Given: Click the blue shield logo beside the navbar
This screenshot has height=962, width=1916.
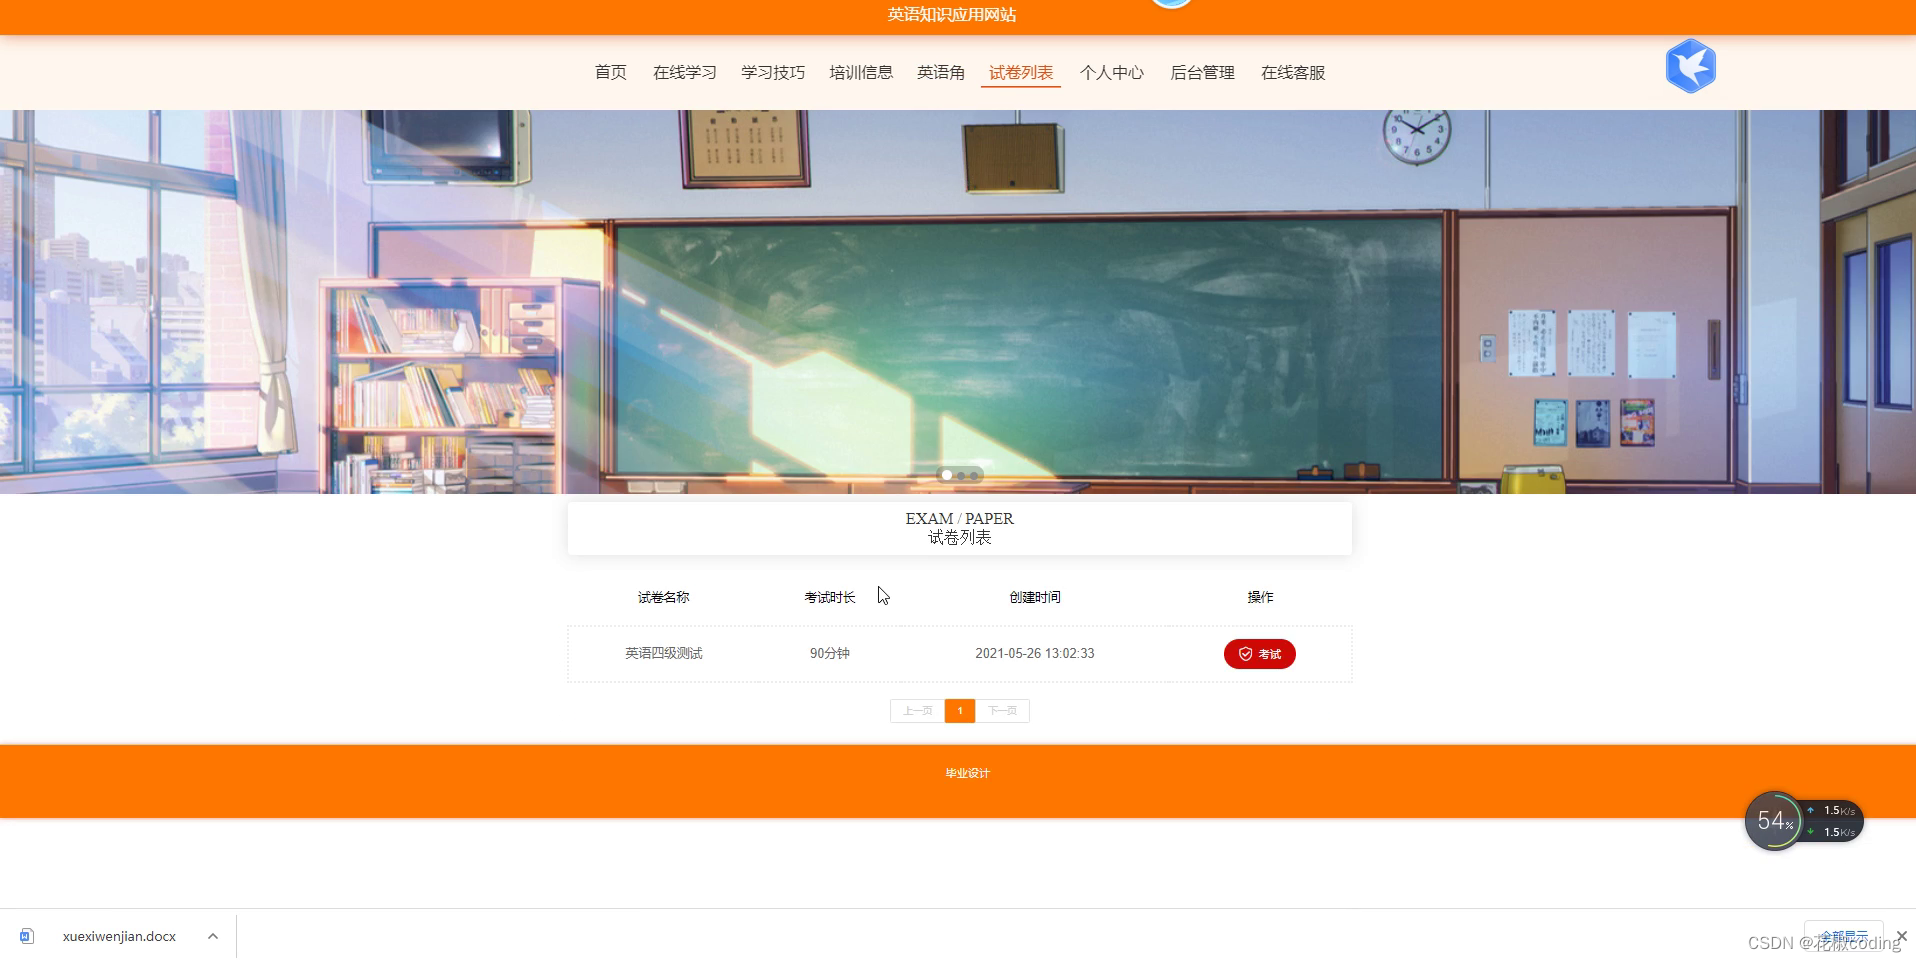Looking at the screenshot, I should point(1689,65).
